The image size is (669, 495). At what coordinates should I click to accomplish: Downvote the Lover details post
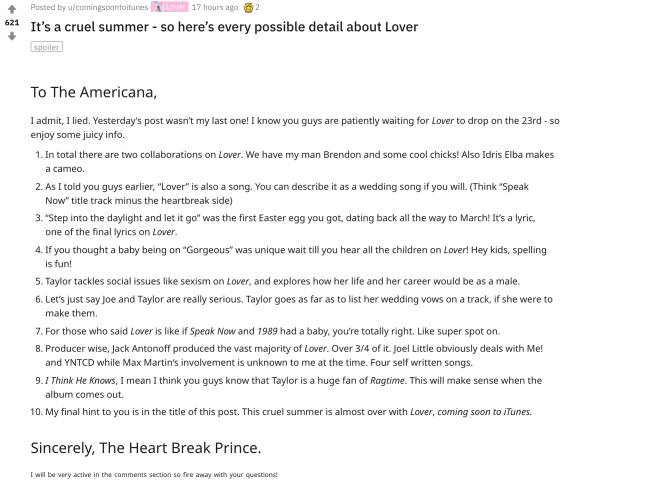11,36
